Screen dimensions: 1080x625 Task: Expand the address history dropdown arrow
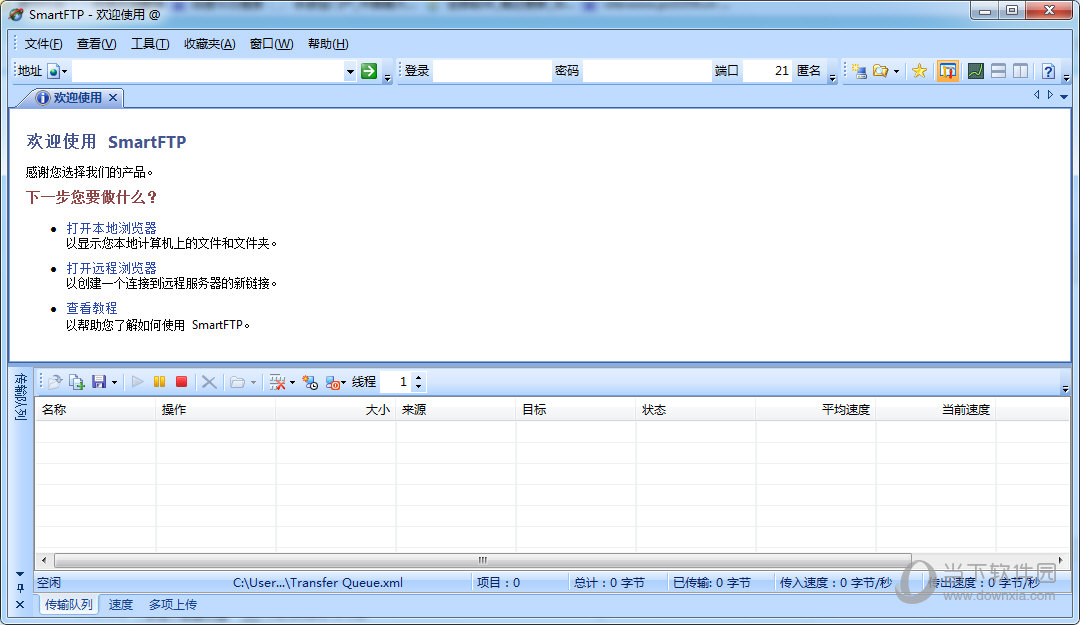coord(350,71)
